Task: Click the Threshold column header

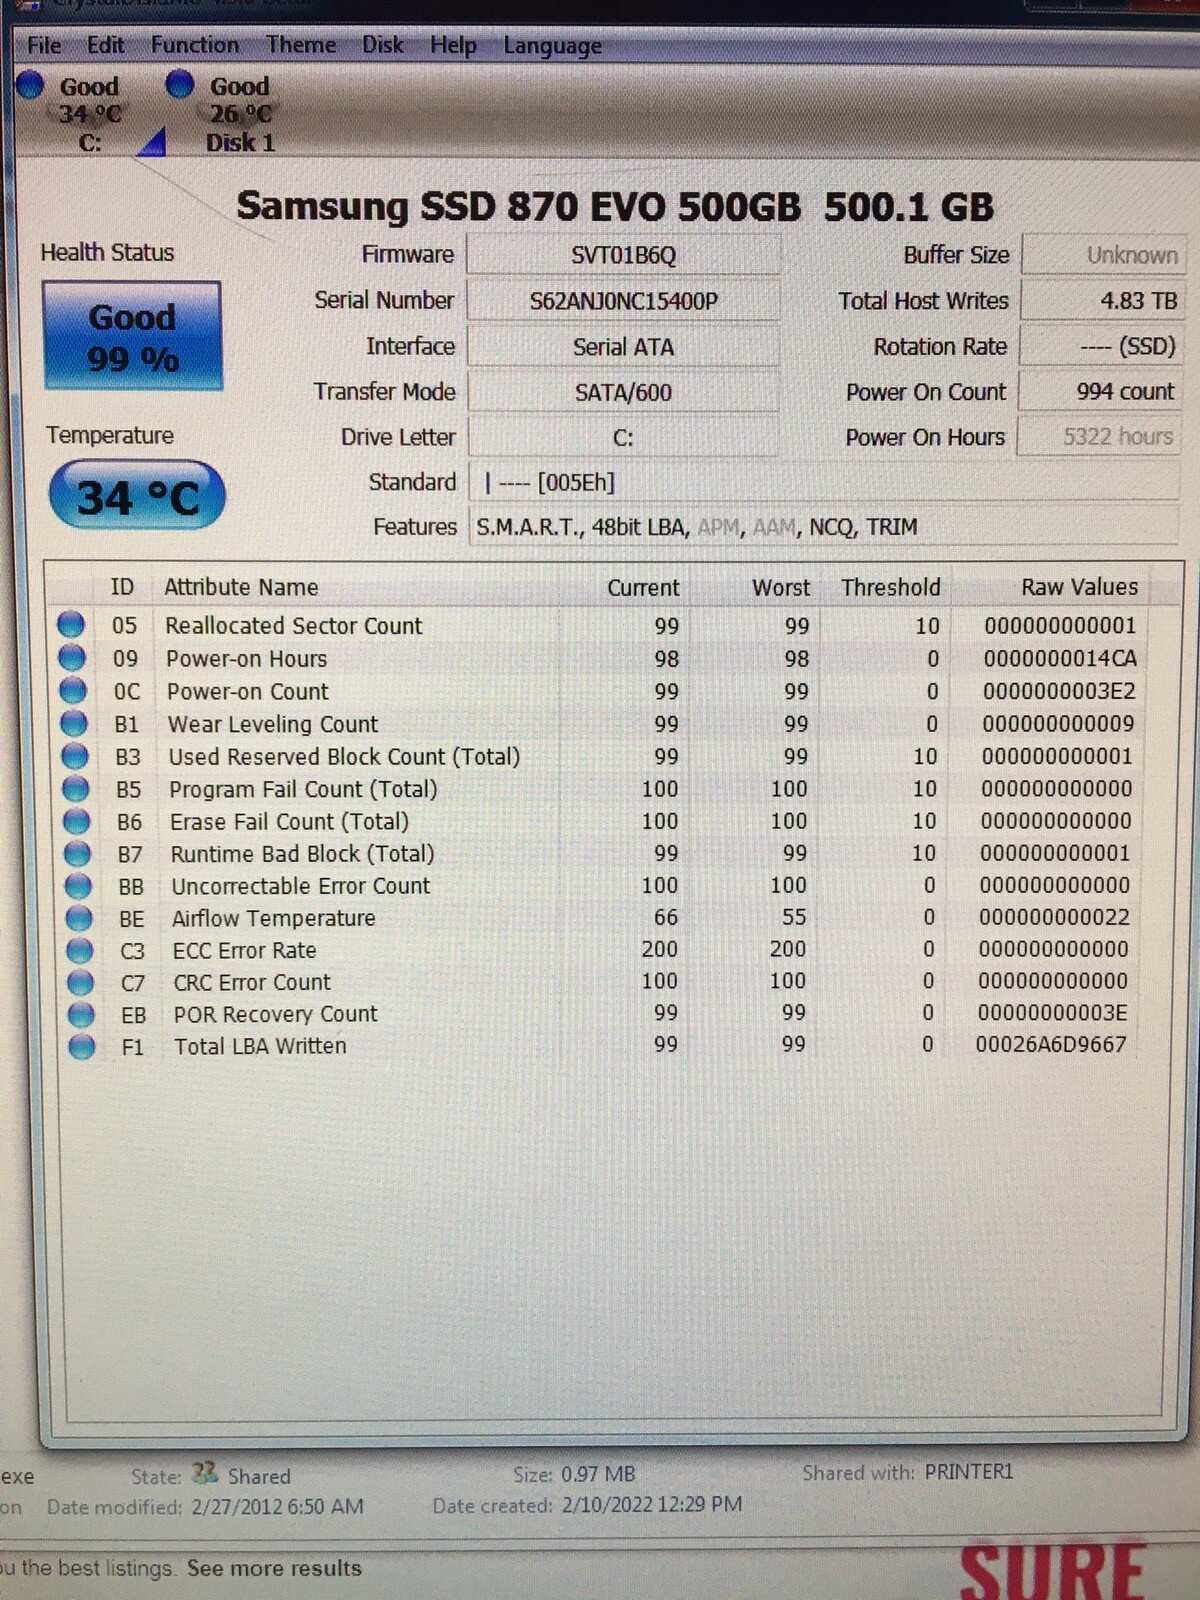Action: click(890, 587)
